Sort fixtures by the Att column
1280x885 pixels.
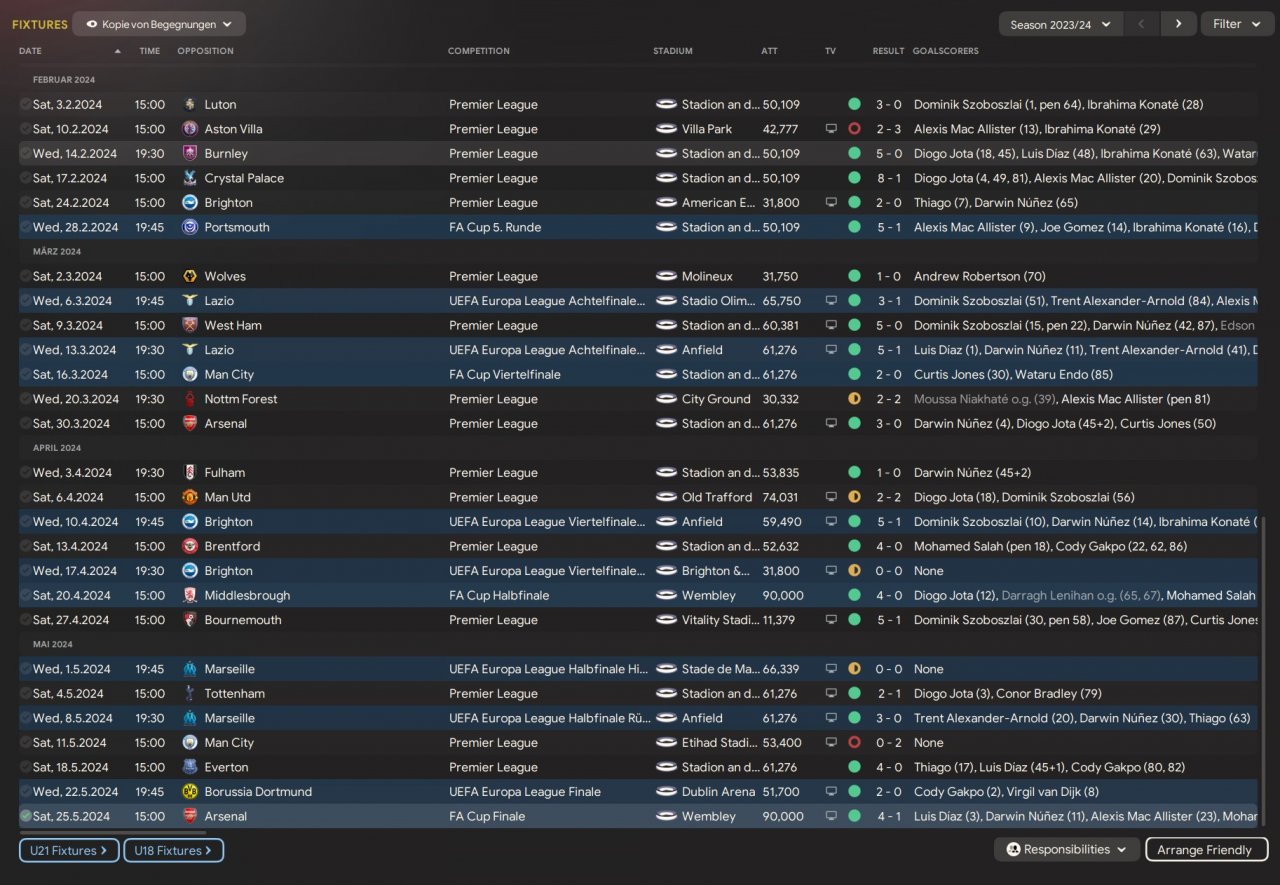click(769, 51)
